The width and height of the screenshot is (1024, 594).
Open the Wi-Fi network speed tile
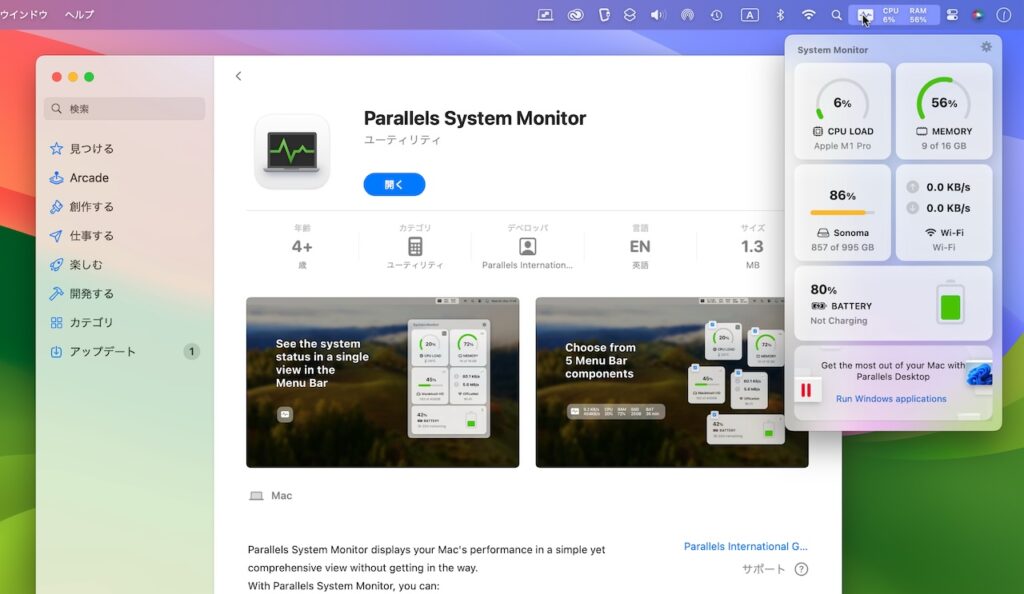pos(943,211)
